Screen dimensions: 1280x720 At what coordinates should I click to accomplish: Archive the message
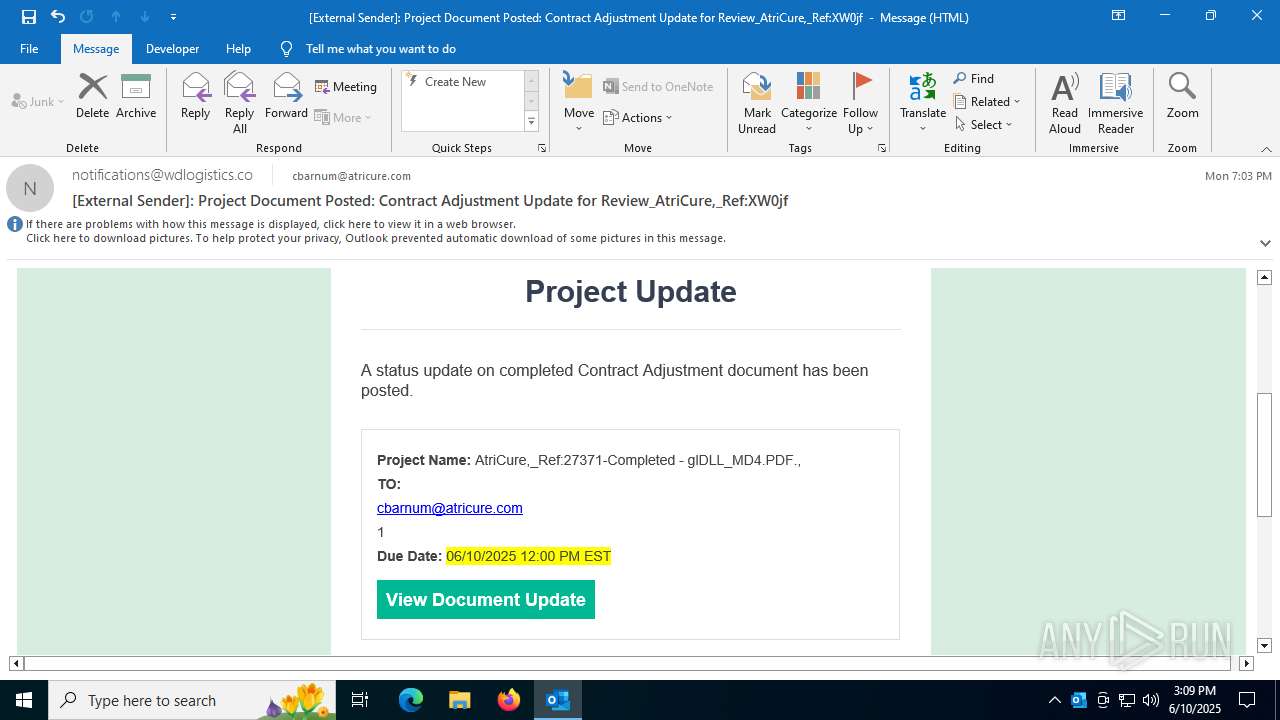coord(136,96)
